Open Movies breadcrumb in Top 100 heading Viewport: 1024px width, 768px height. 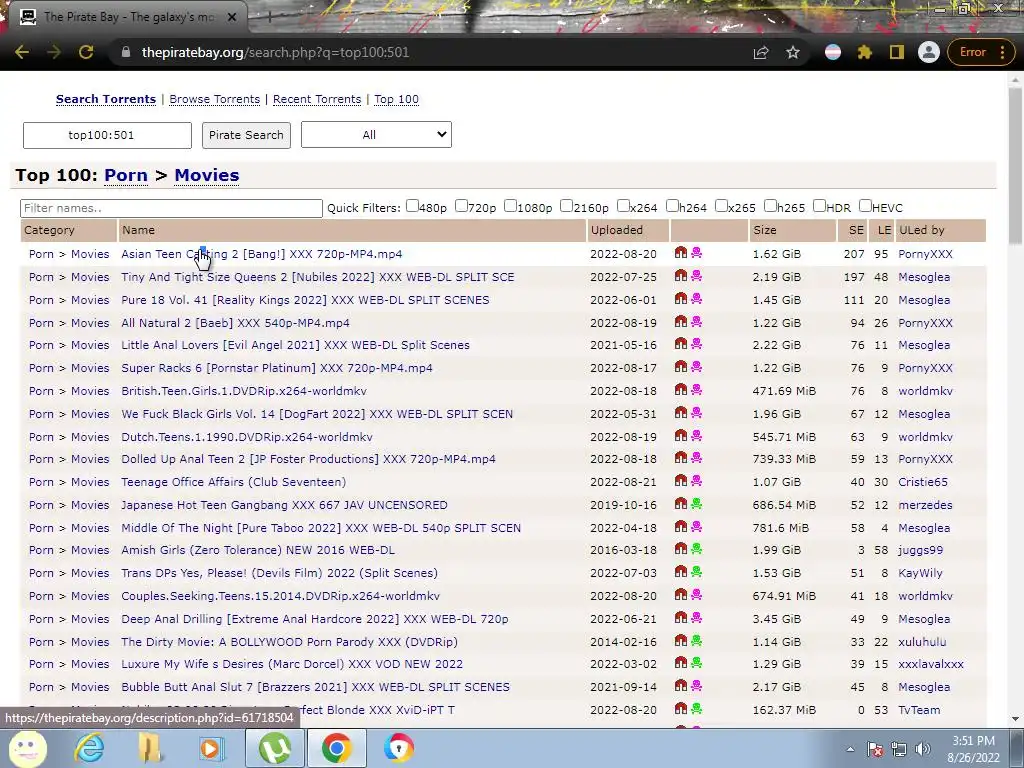click(206, 176)
